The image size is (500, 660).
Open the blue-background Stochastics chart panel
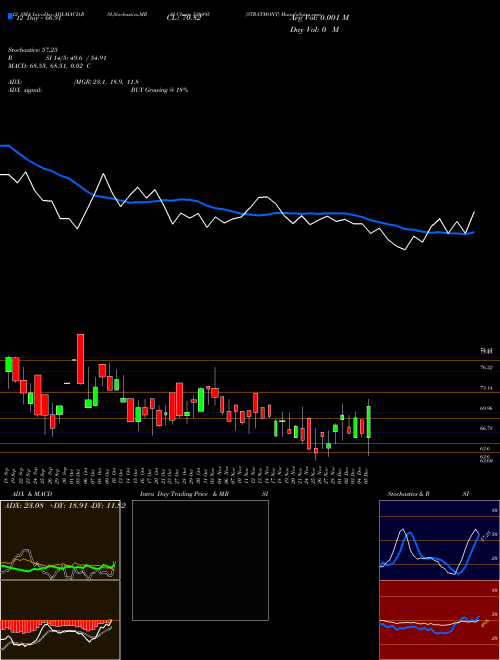(x=439, y=540)
